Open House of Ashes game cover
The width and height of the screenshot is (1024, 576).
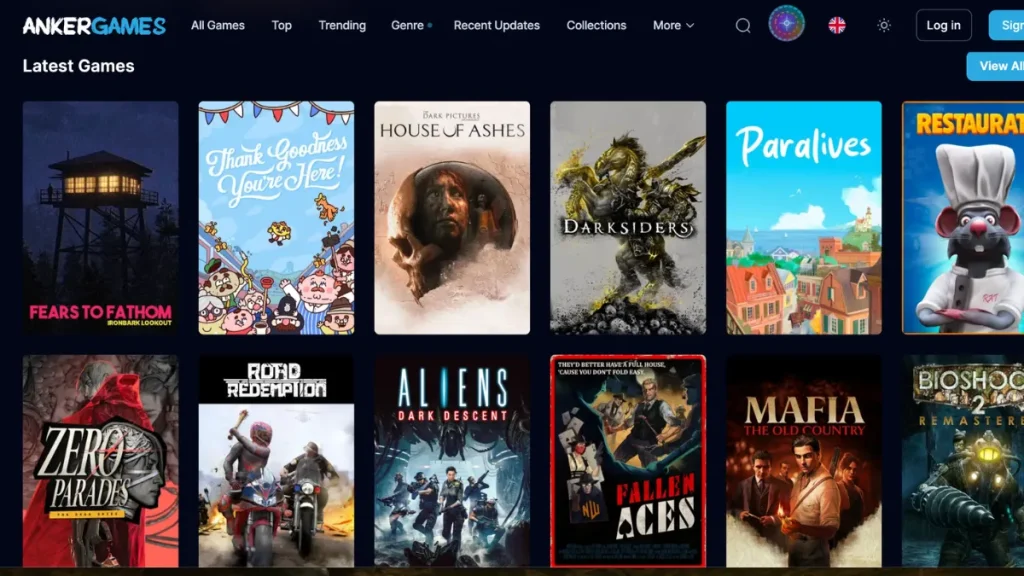click(452, 217)
